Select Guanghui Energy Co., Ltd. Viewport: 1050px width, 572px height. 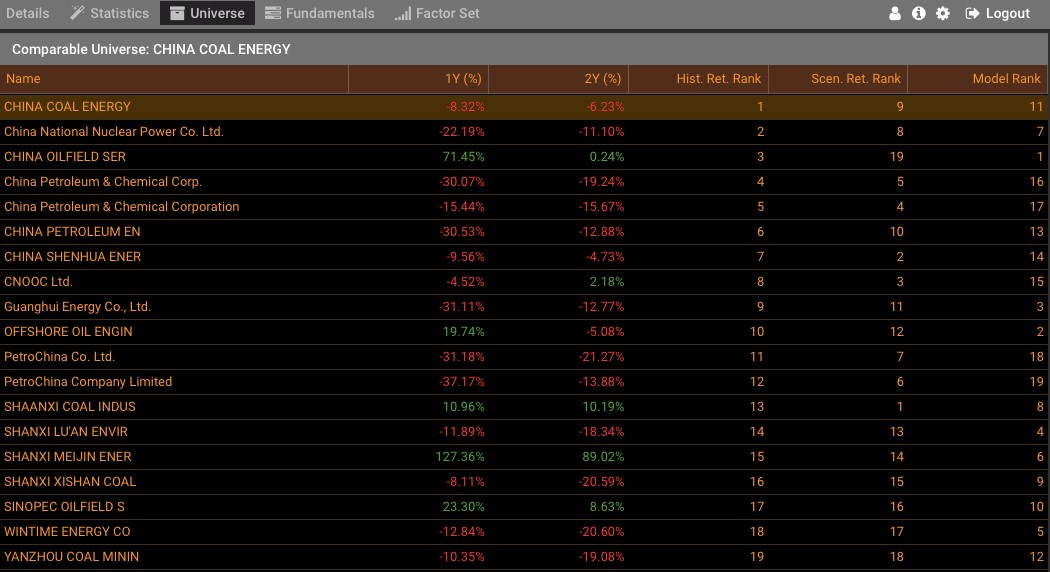(x=525, y=307)
